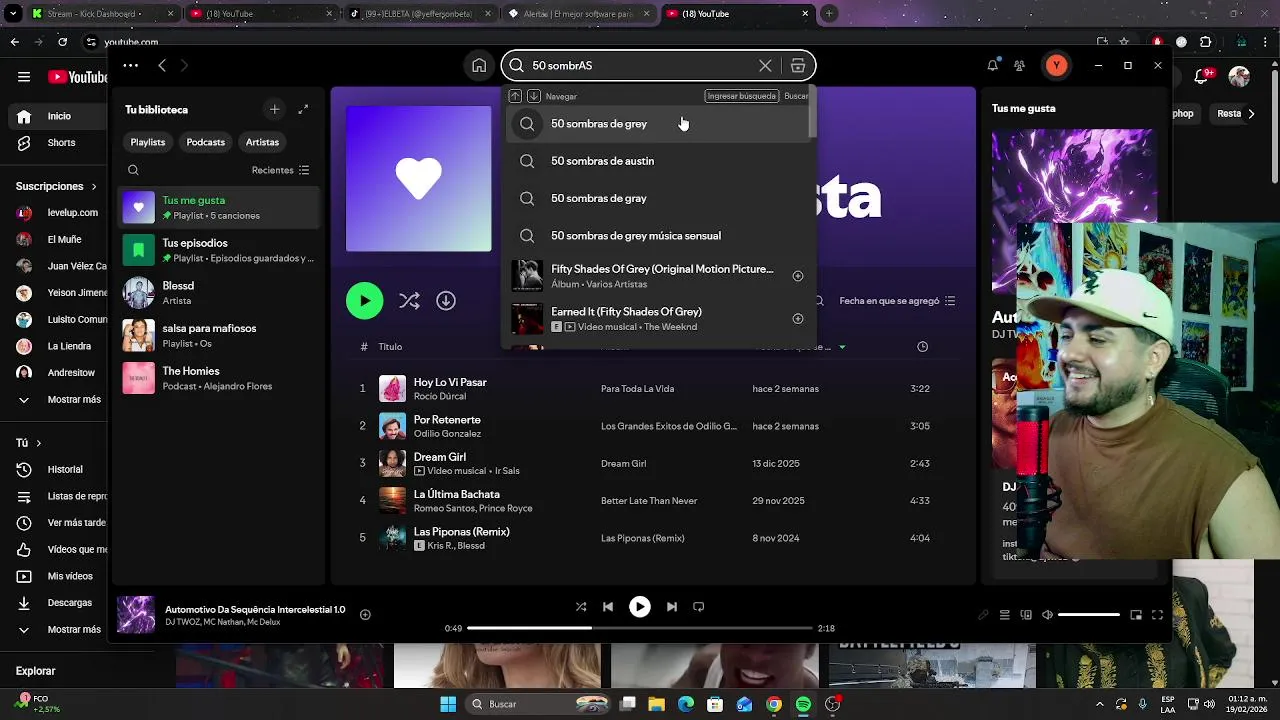The height and width of the screenshot is (720, 1280).
Task: Enter full screen player view
Action: click(x=1157, y=615)
